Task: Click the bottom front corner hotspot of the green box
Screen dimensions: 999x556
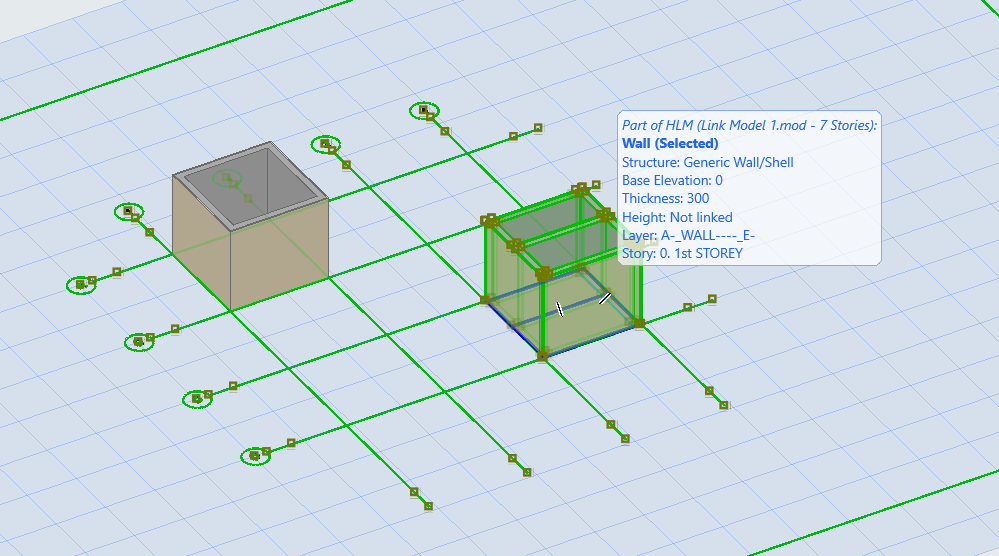Action: click(x=543, y=355)
